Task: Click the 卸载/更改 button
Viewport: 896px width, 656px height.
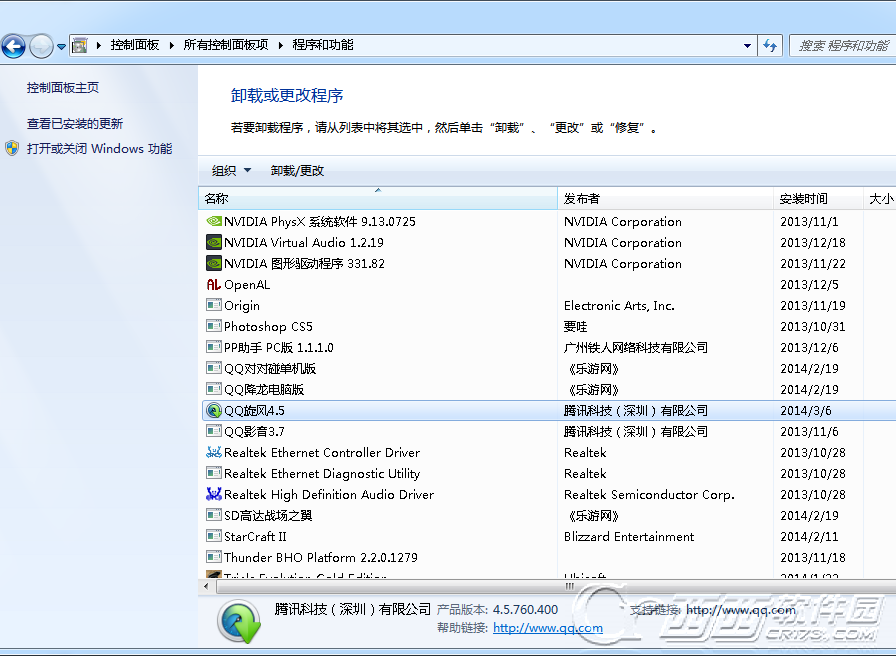Action: [x=297, y=171]
